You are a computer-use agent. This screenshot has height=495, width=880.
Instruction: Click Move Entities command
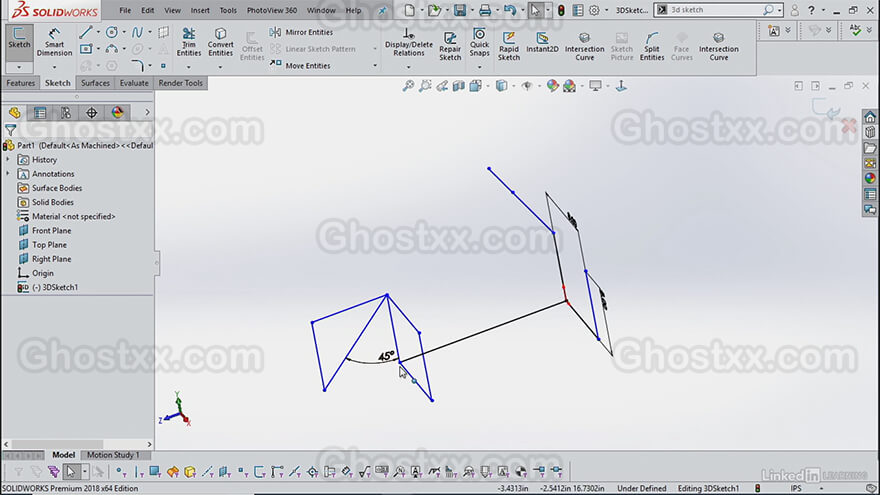(300, 66)
